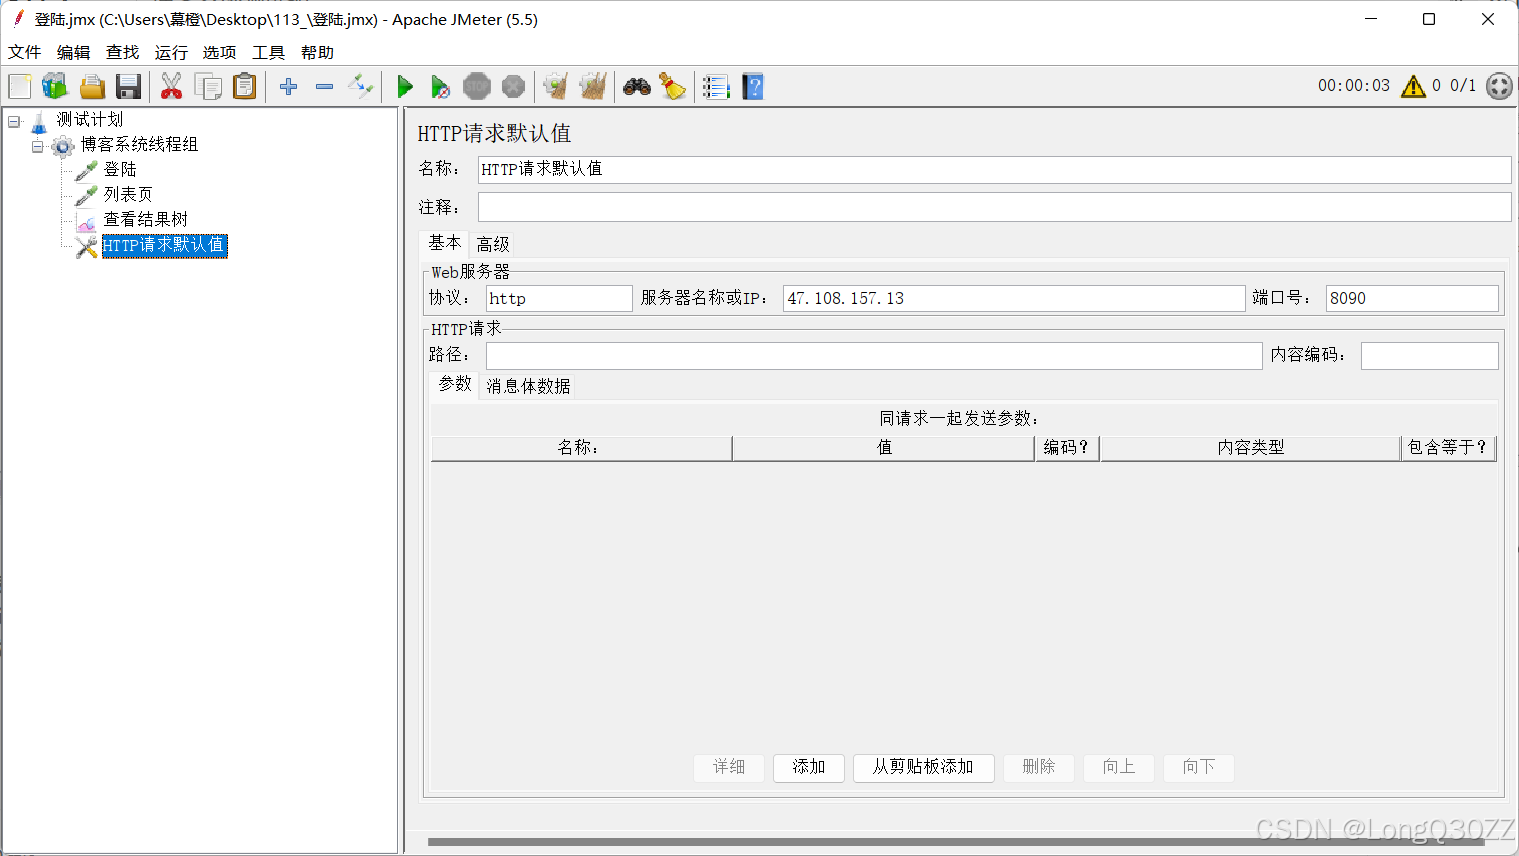Screen dimensions: 1519x856
Task: Save the test plan with floppy icon
Action: pos(128,87)
